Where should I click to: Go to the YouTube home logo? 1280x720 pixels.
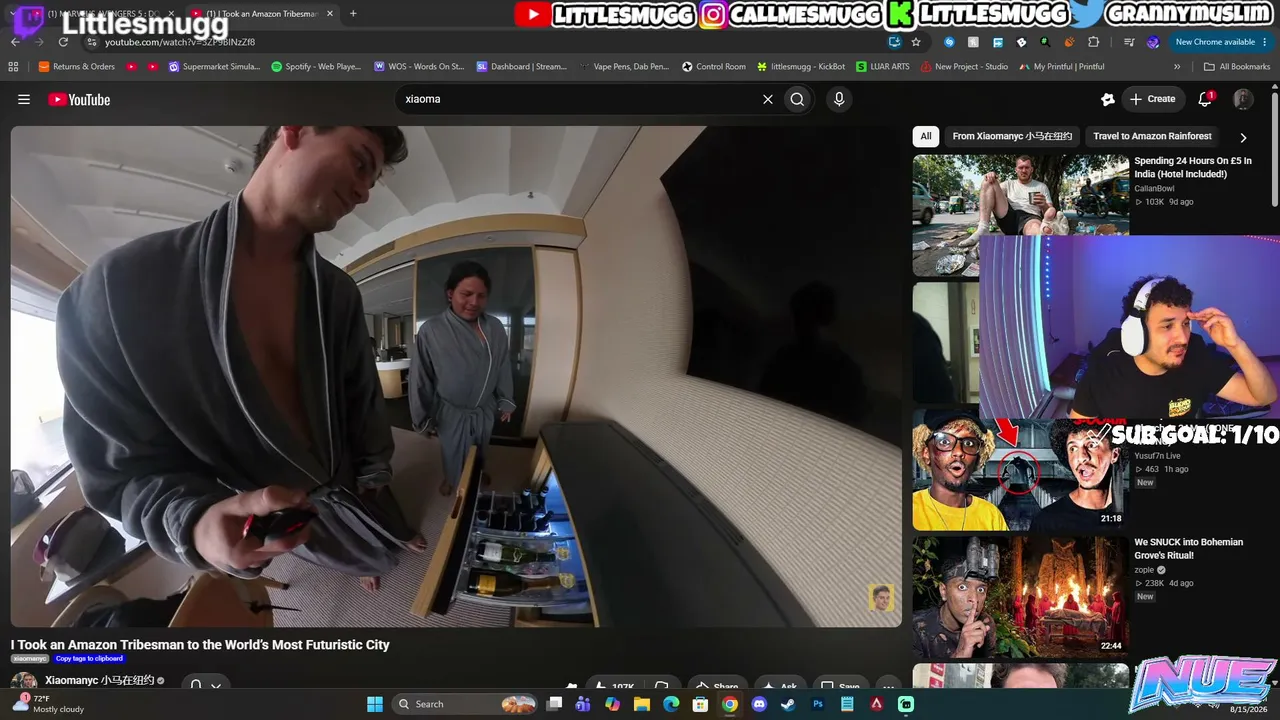click(x=79, y=99)
